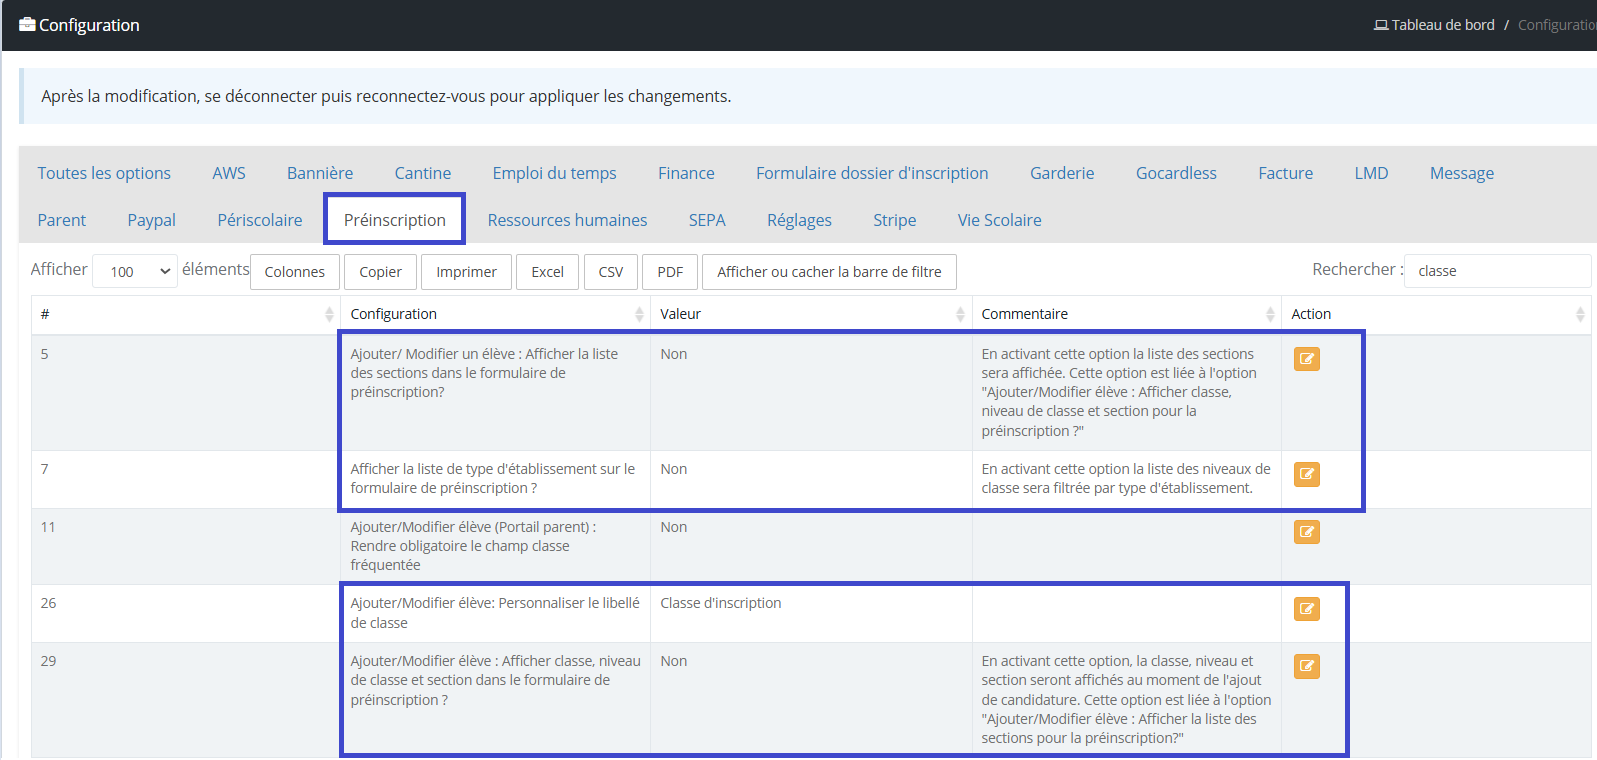
Task: Open the Ressources humaines tab
Action: [x=567, y=220]
